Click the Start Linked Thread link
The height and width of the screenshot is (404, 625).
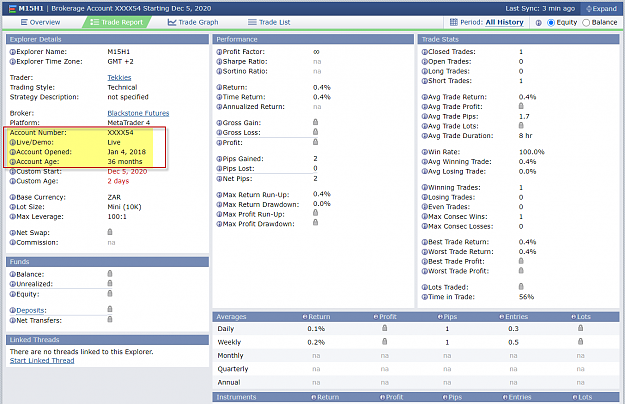pyautogui.click(x=42, y=361)
